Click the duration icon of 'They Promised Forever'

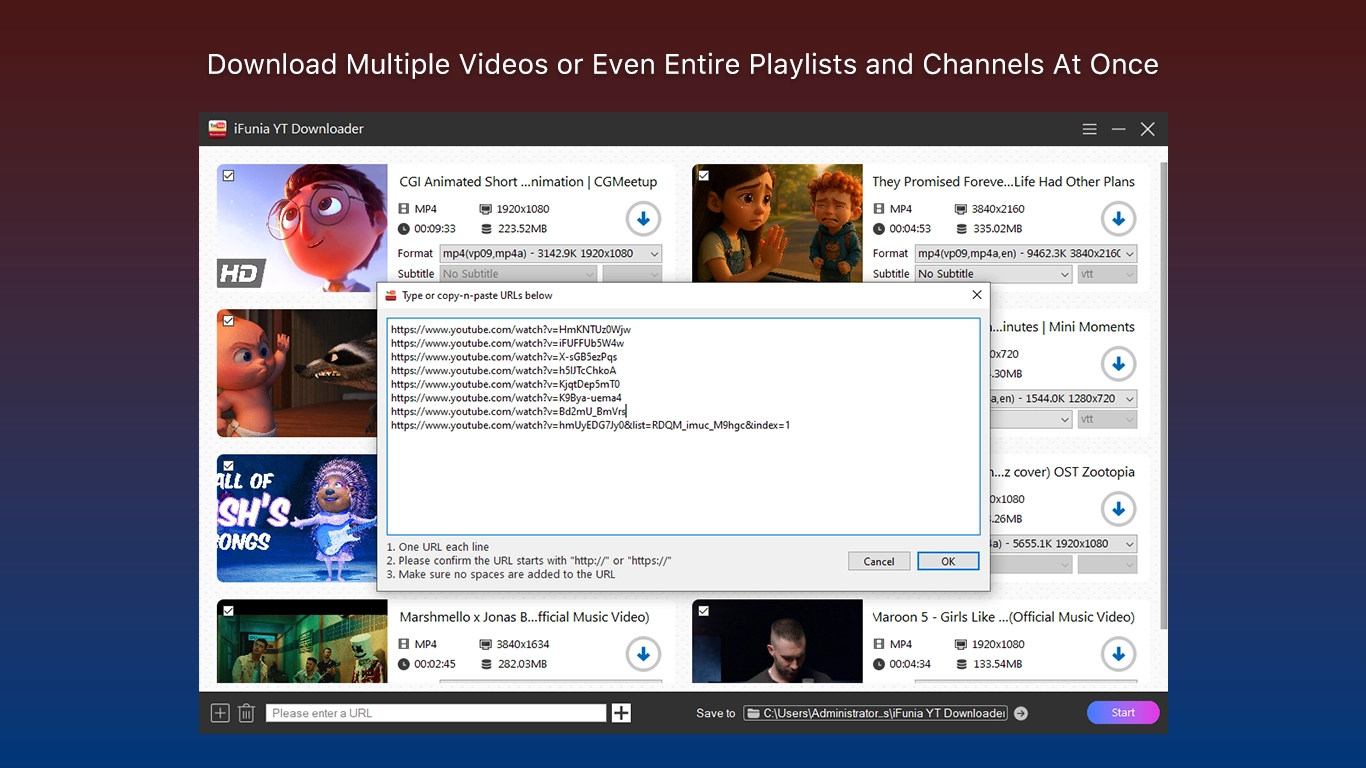tap(879, 229)
